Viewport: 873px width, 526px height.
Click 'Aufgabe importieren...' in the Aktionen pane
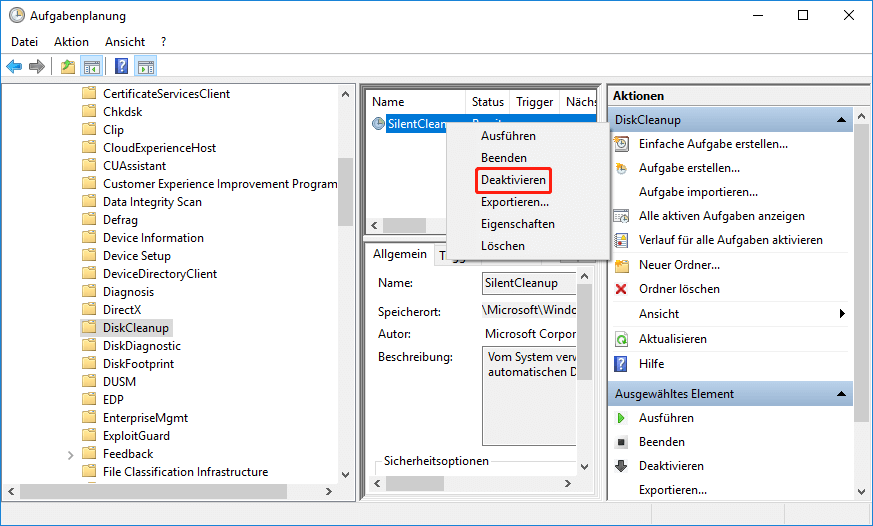coord(698,192)
